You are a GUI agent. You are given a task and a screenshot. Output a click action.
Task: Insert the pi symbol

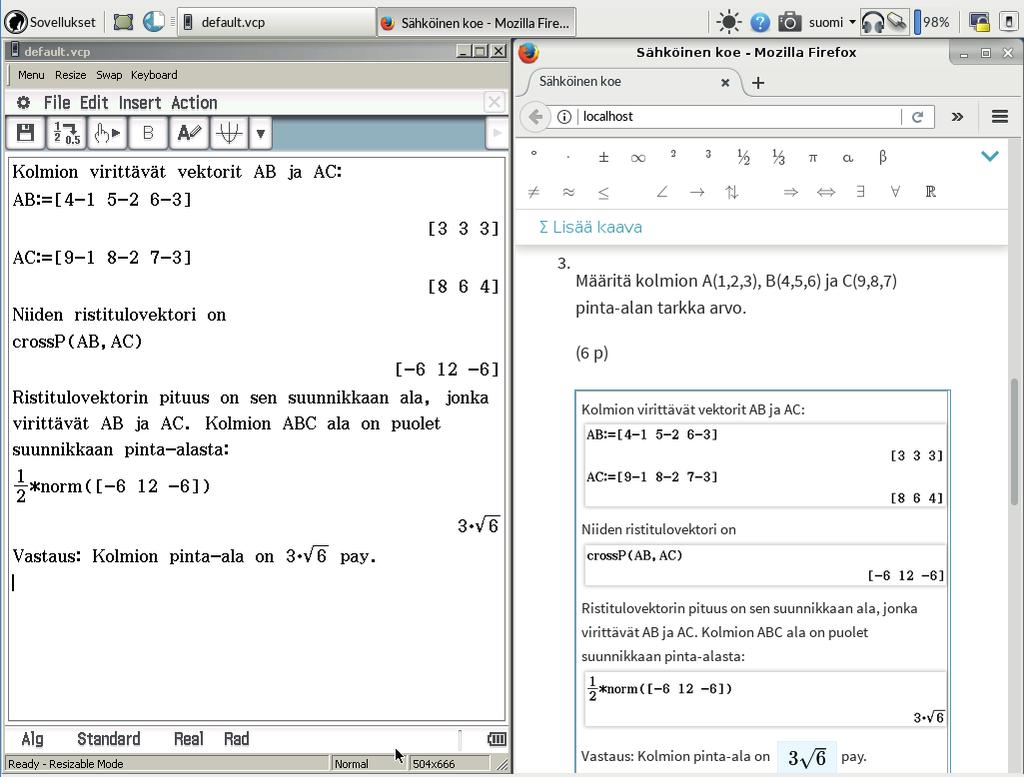coord(812,157)
